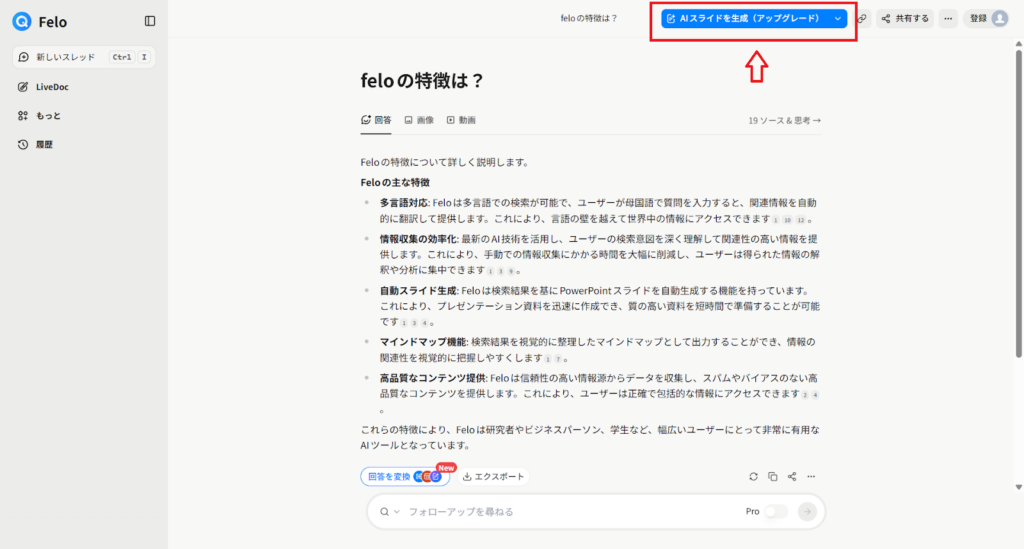Switch to the 回答 tab
The width and height of the screenshot is (1024, 549).
376,120
